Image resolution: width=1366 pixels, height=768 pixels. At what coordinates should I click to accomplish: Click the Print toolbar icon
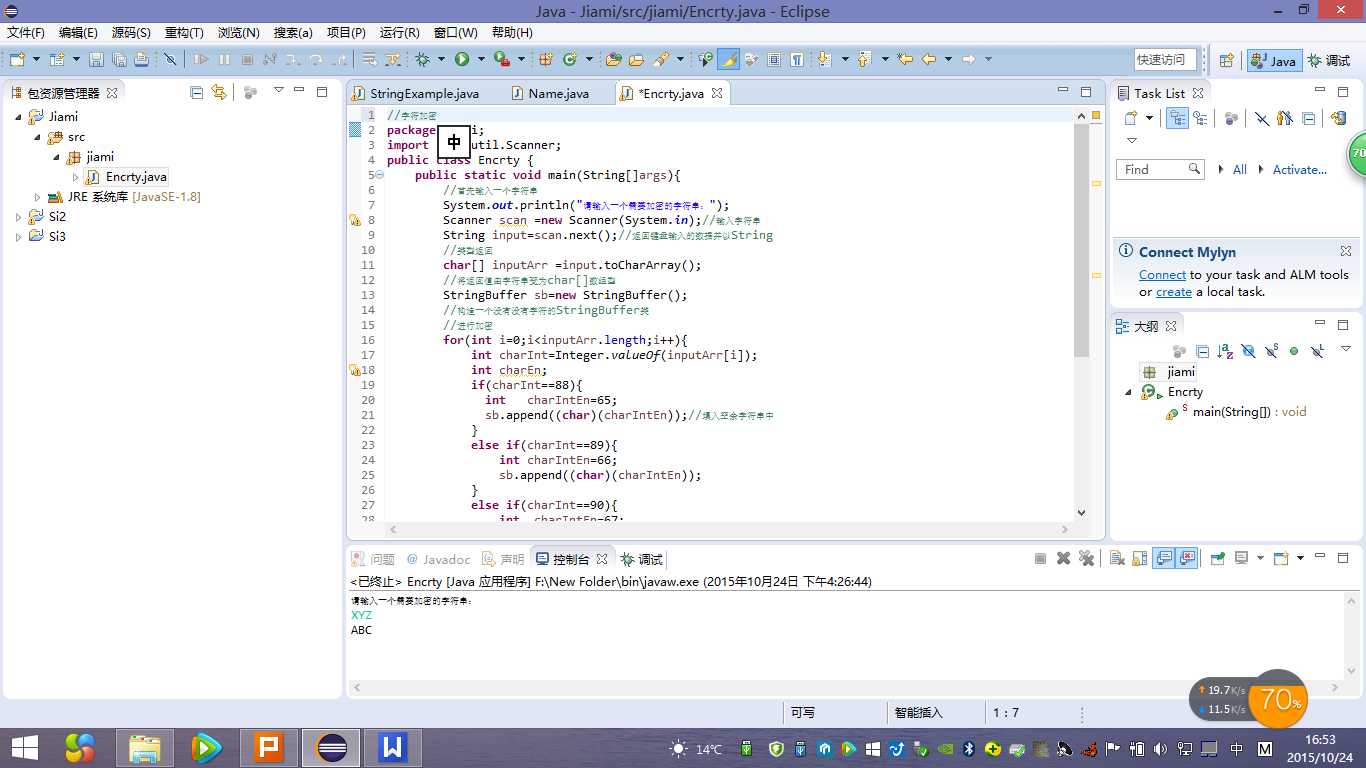point(142,60)
